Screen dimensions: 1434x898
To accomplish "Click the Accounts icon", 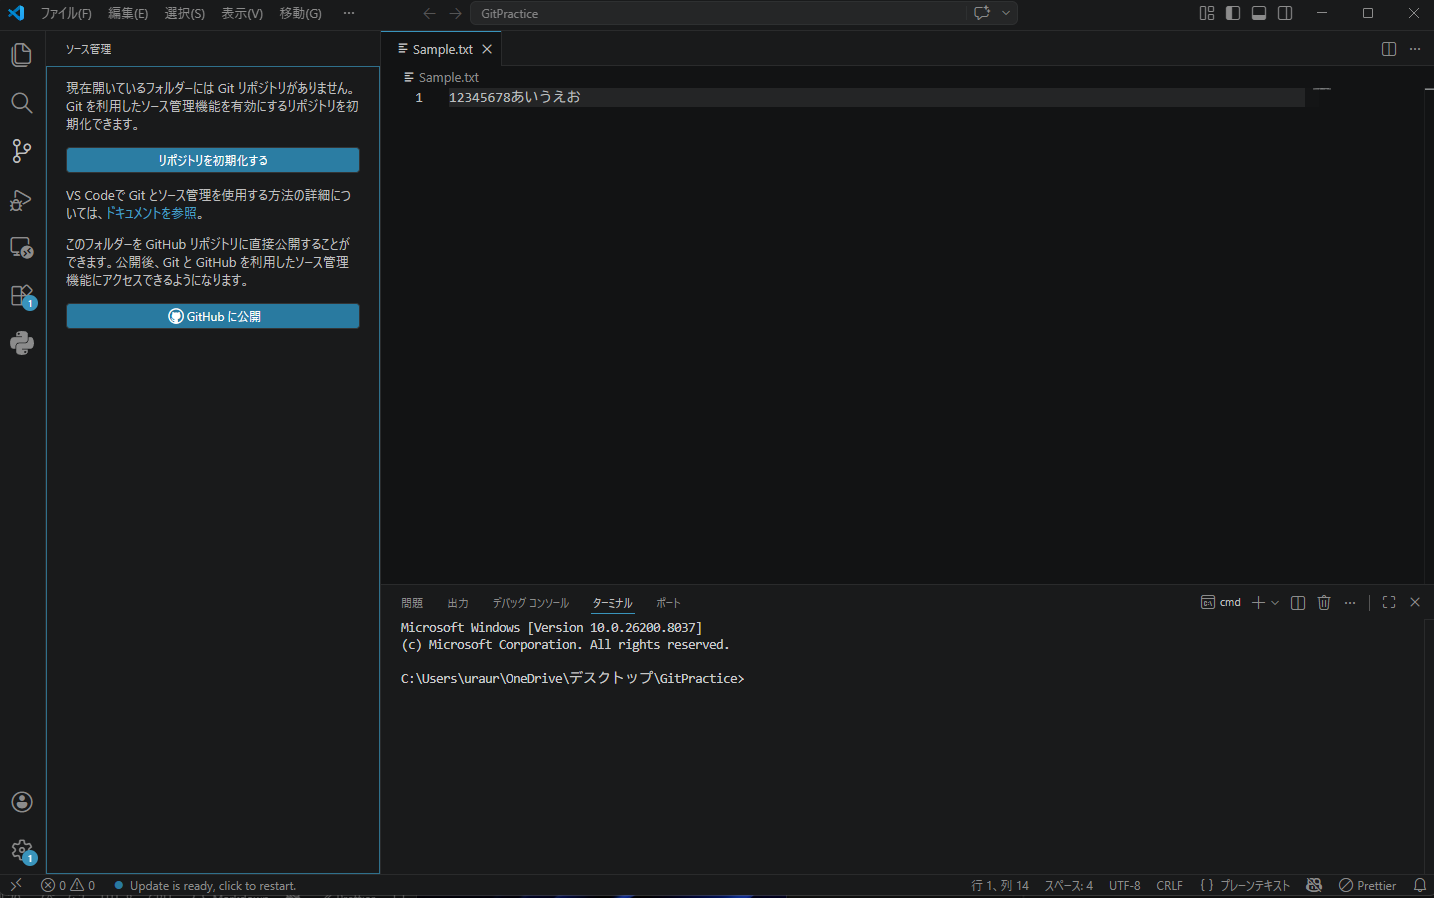I will tap(22, 802).
